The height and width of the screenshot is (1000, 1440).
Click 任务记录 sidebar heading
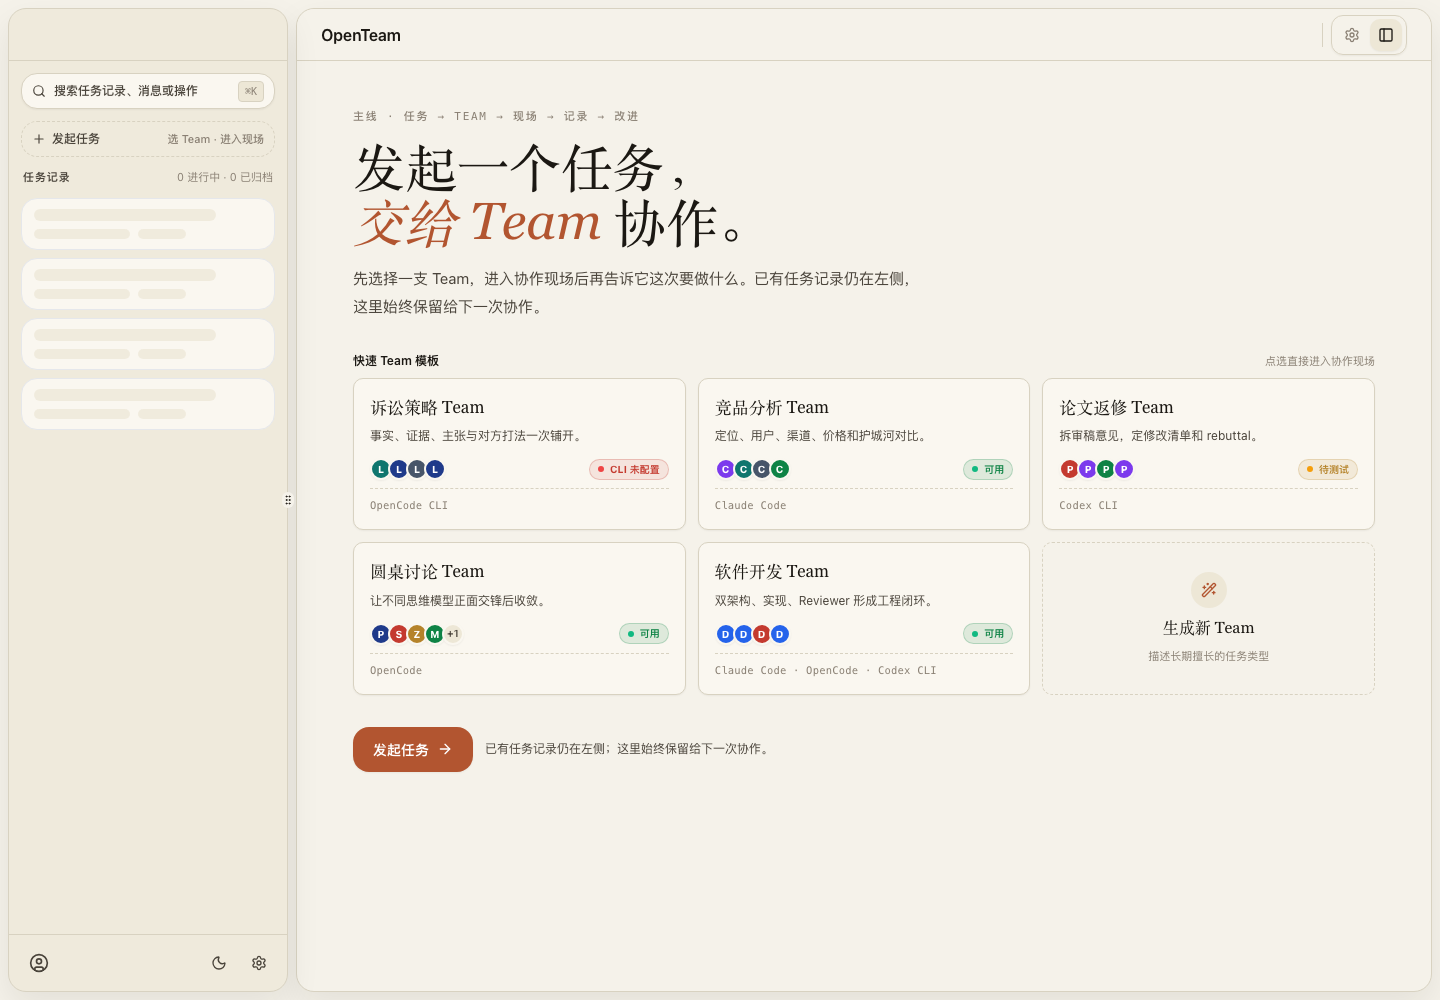[47, 177]
